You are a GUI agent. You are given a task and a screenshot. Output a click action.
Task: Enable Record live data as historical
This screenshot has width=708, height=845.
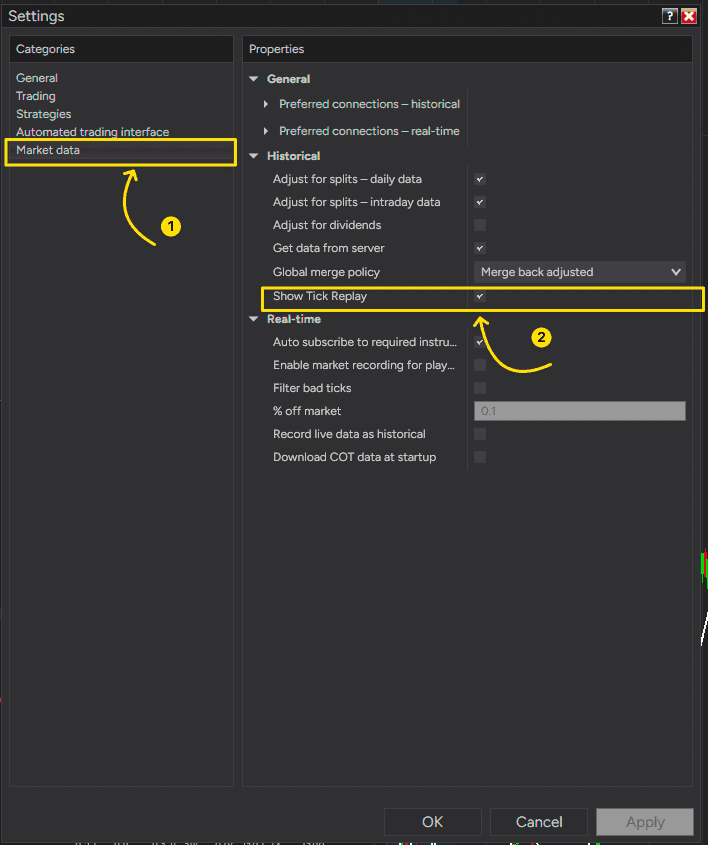pyautogui.click(x=480, y=434)
